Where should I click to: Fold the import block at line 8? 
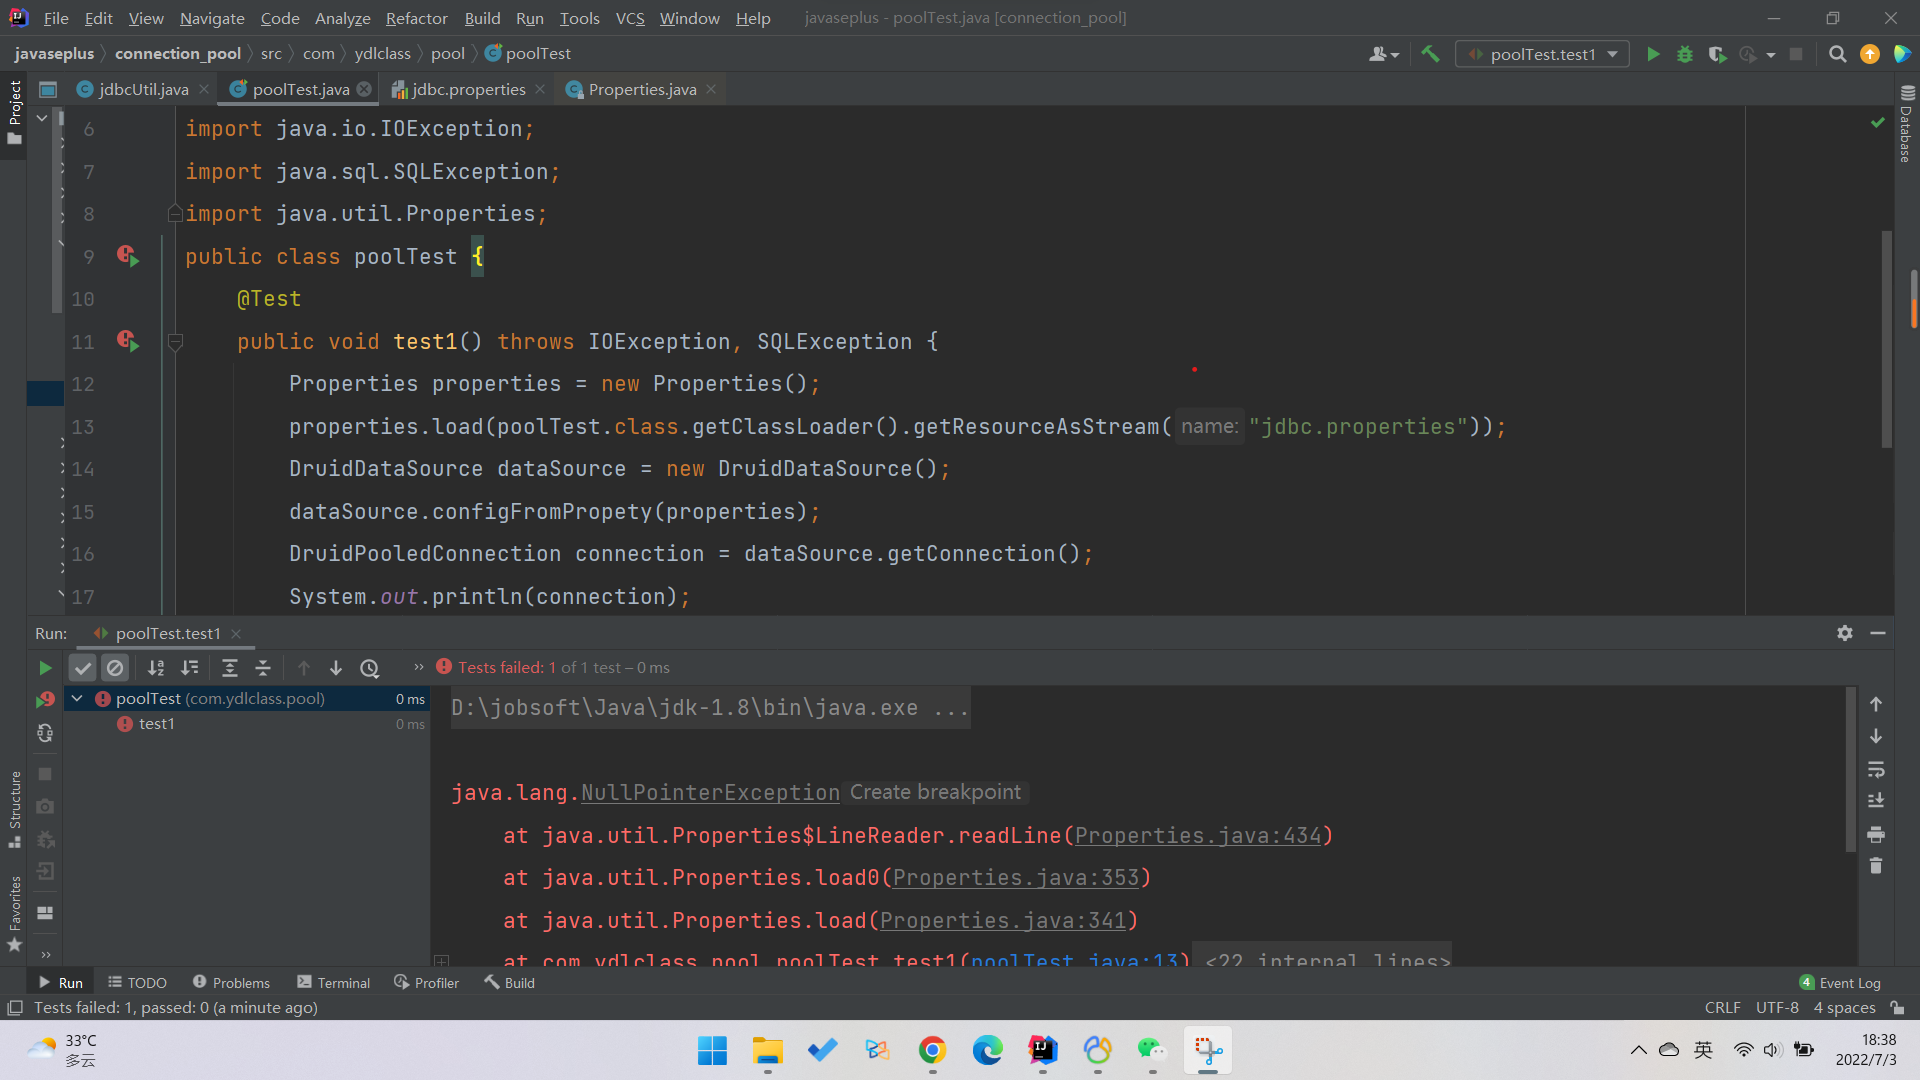click(175, 213)
